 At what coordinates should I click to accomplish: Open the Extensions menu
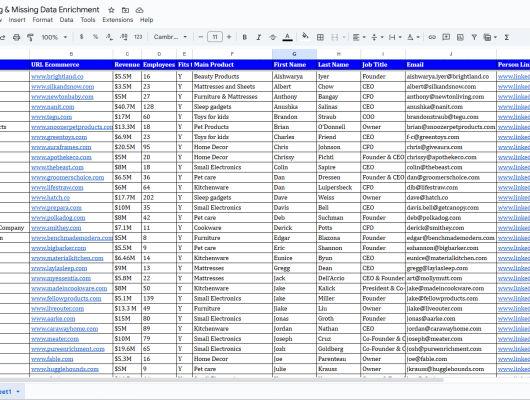118,20
